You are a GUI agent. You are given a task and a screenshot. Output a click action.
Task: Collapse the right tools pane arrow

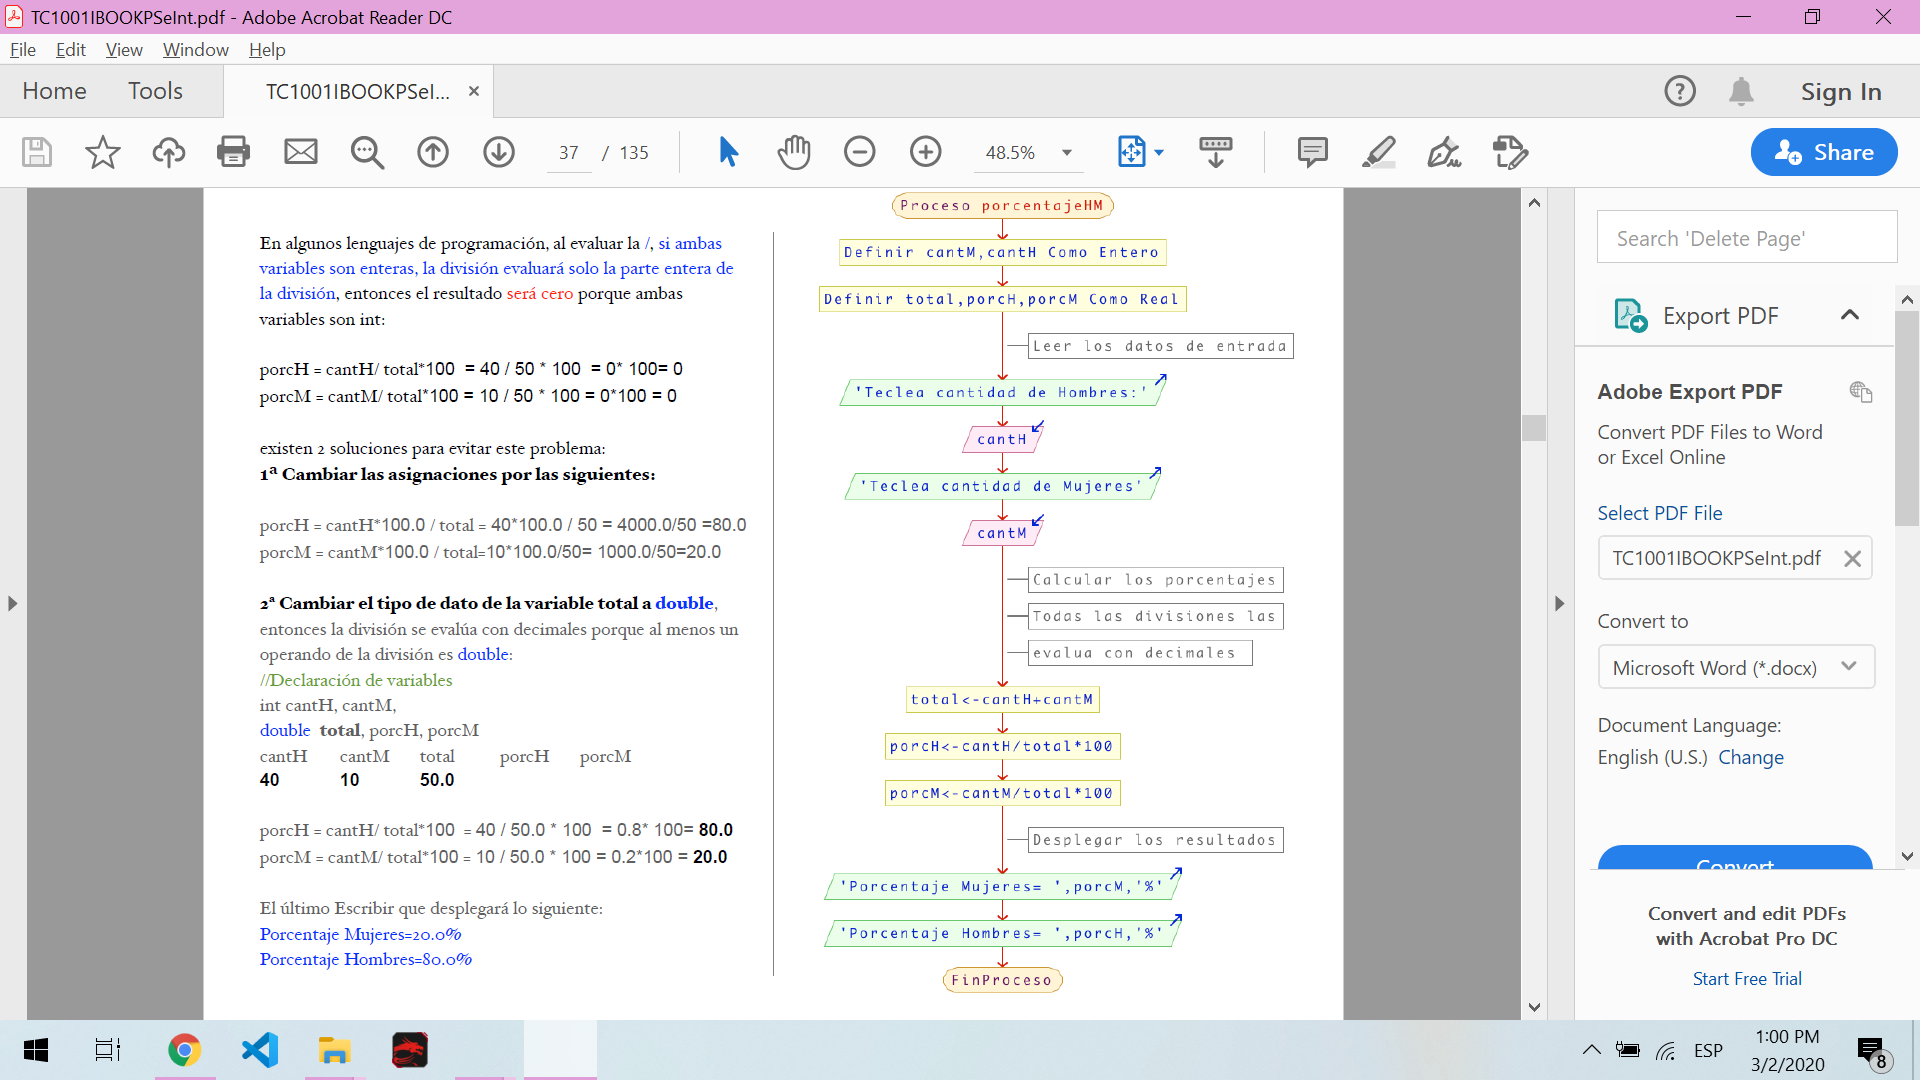pos(1559,603)
